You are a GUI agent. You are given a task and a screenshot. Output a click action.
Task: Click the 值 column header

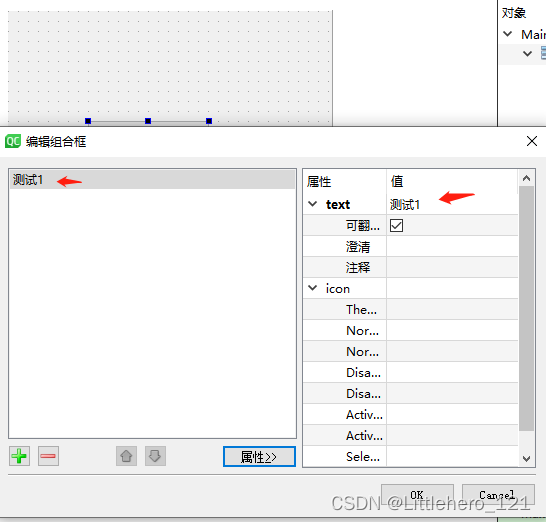(x=452, y=181)
